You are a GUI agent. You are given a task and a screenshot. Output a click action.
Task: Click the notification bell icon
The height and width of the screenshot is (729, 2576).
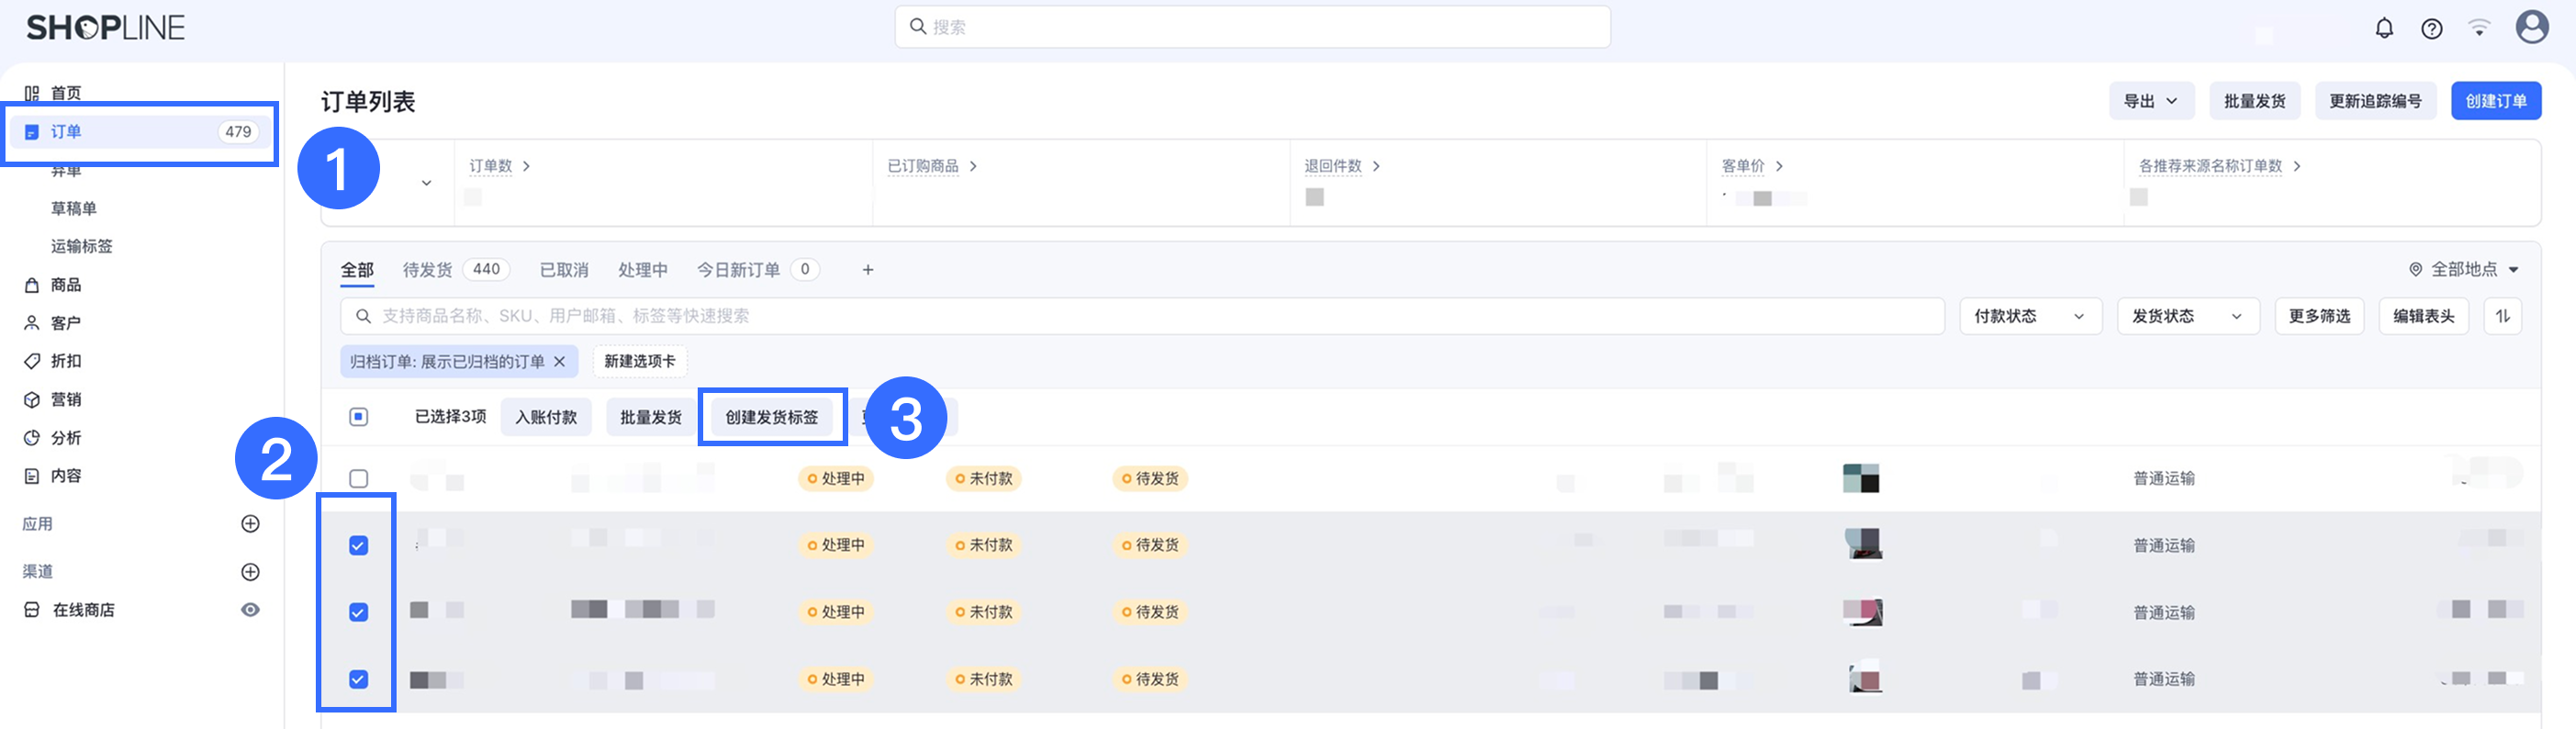2384,27
